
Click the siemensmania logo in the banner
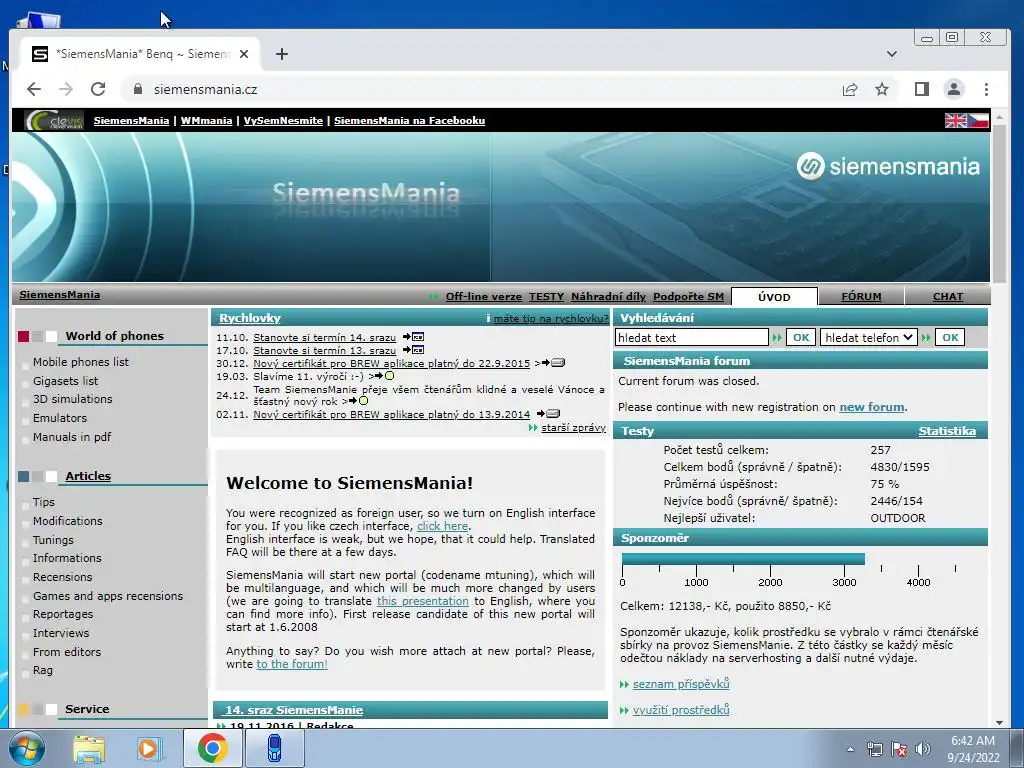pyautogui.click(x=888, y=166)
